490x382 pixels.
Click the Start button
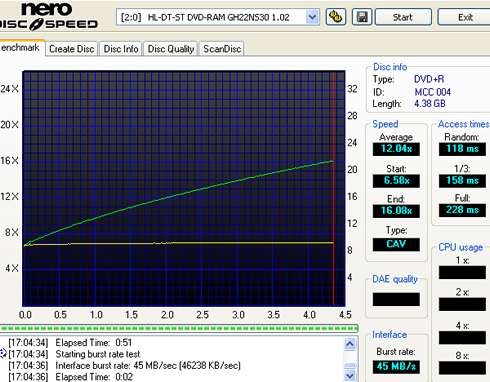[403, 17]
